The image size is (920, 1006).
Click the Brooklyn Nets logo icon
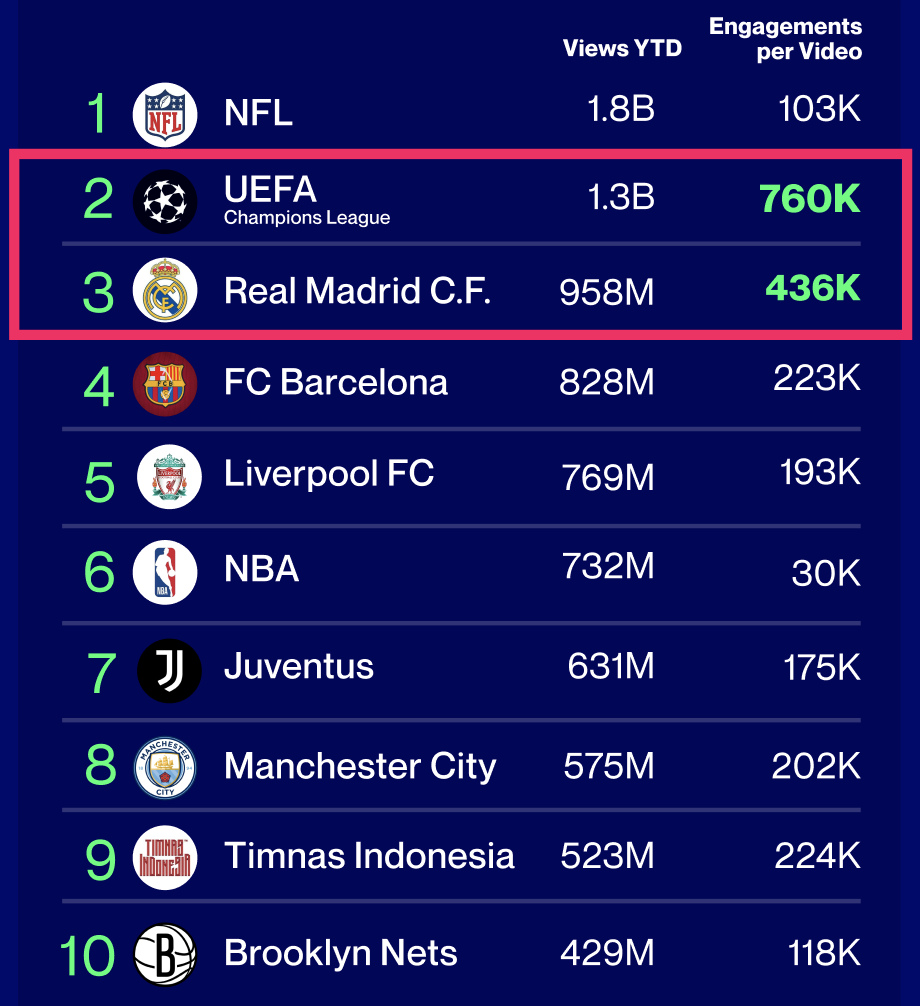tap(165, 955)
